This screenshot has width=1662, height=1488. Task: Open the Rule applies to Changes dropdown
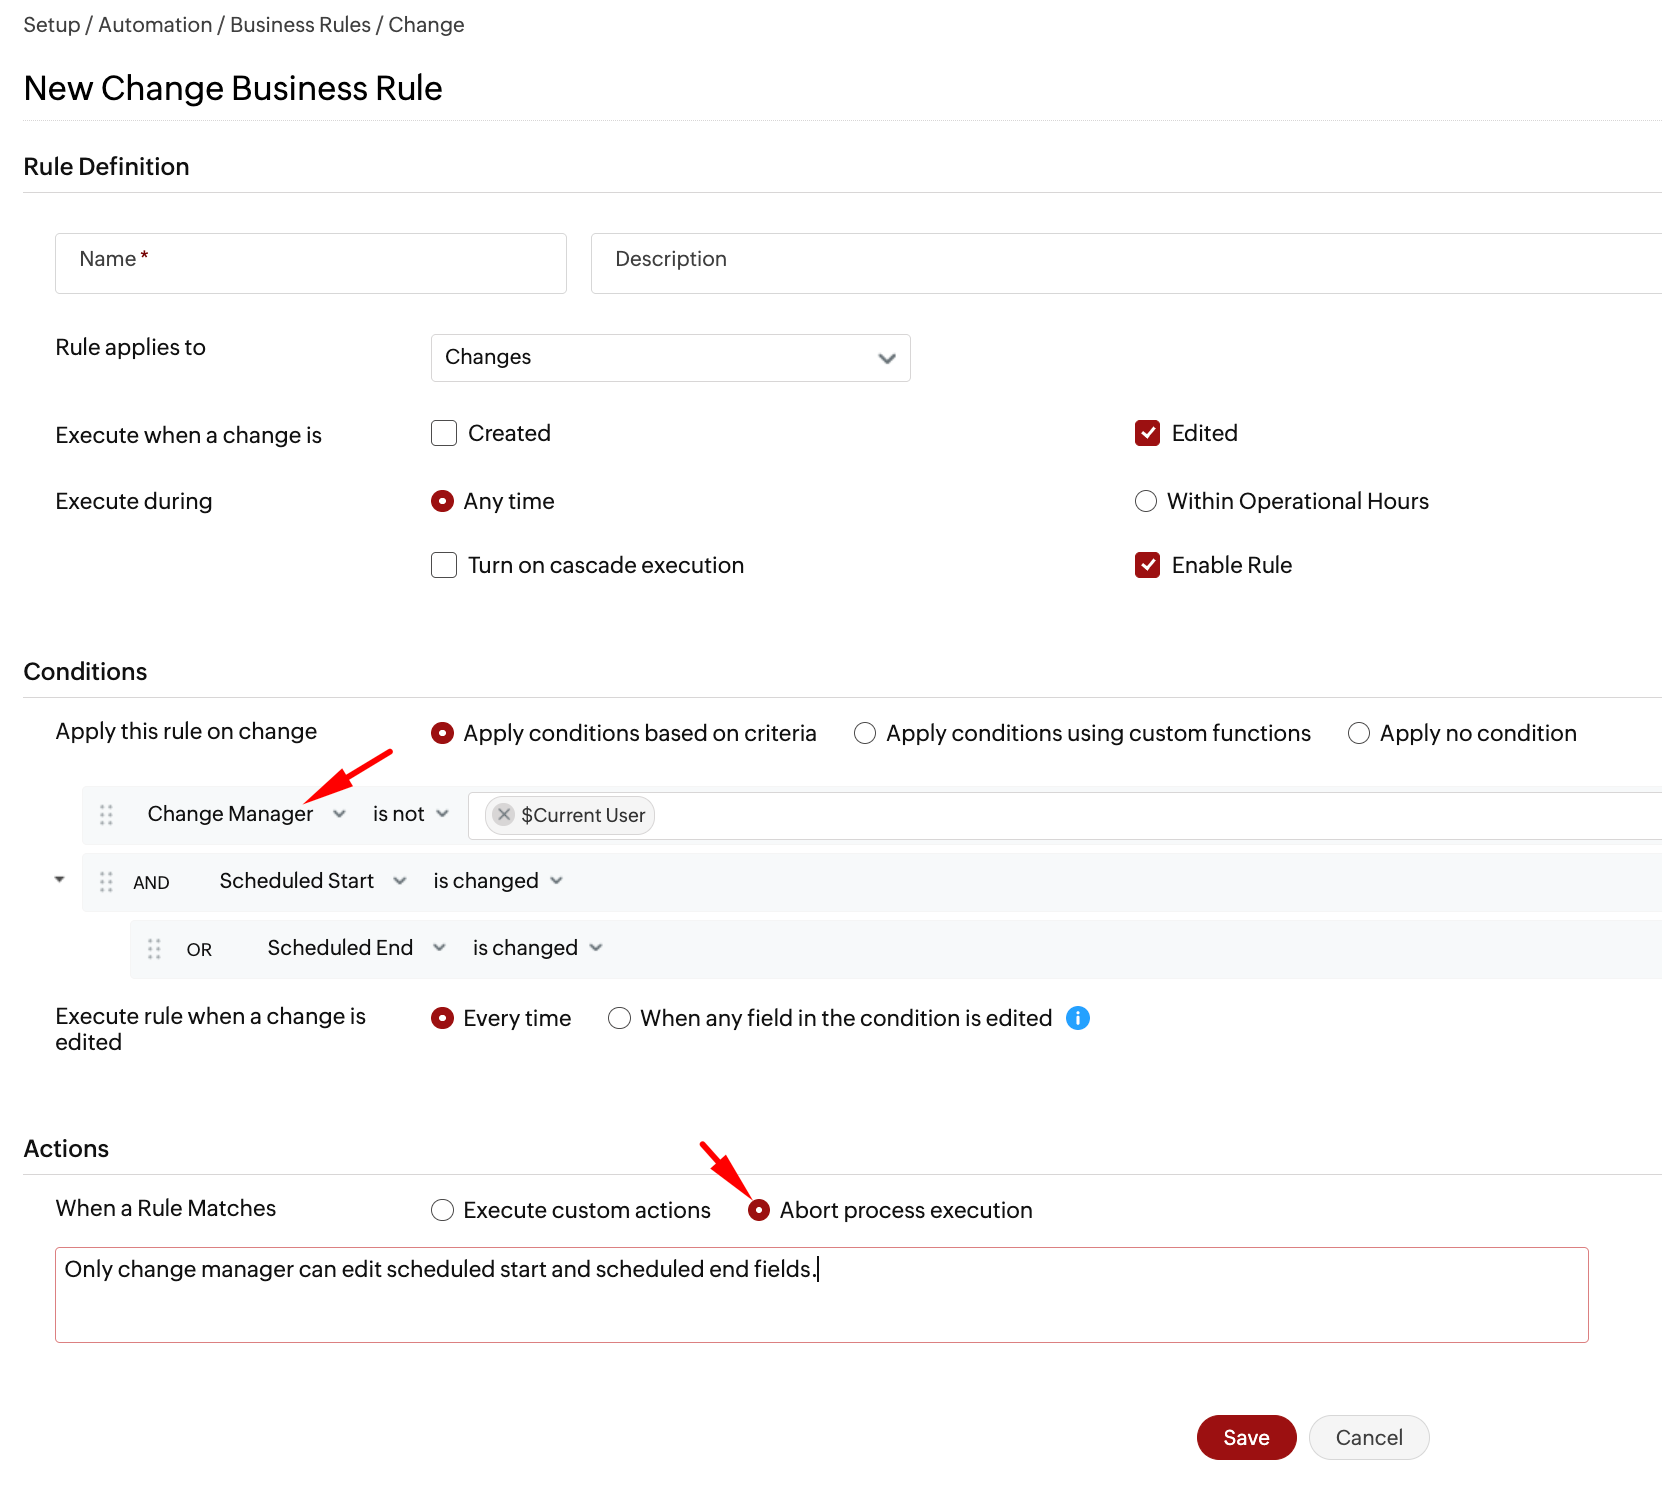[x=670, y=358]
